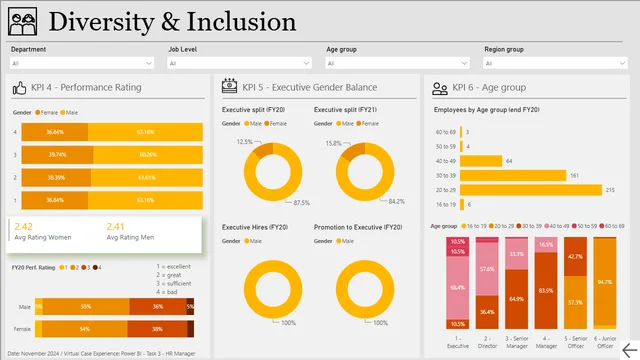Screen dimensions: 640x360
Task: Click the 16 to 19 bar showing 6
Action: (x=462, y=204)
